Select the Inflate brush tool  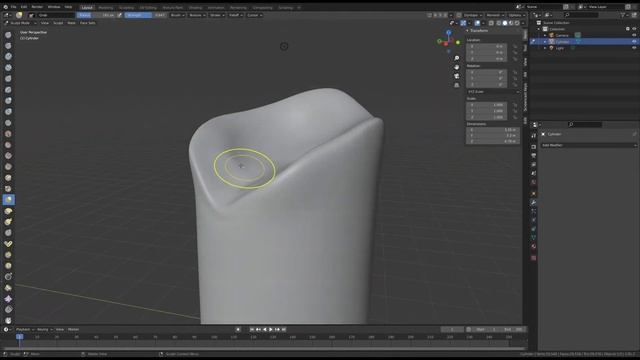[x=8, y=101]
